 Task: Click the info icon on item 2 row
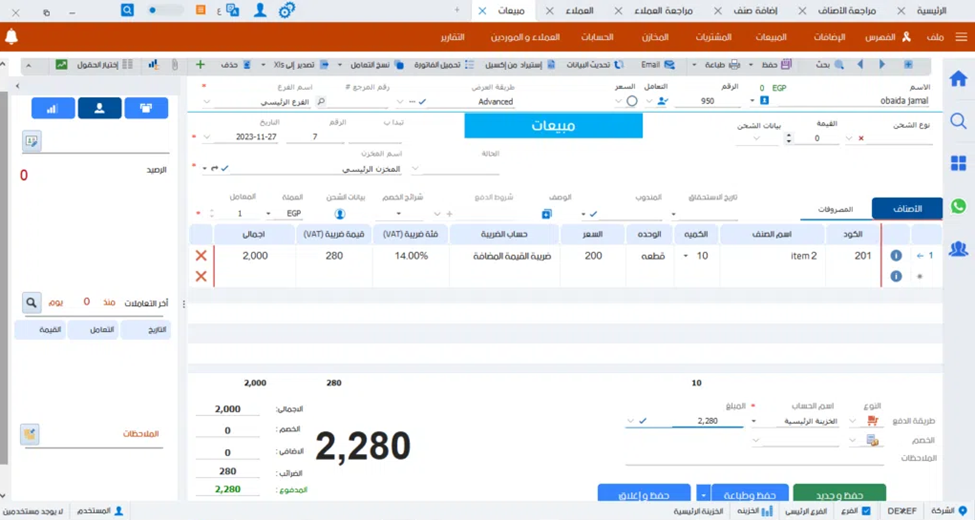coord(896,256)
